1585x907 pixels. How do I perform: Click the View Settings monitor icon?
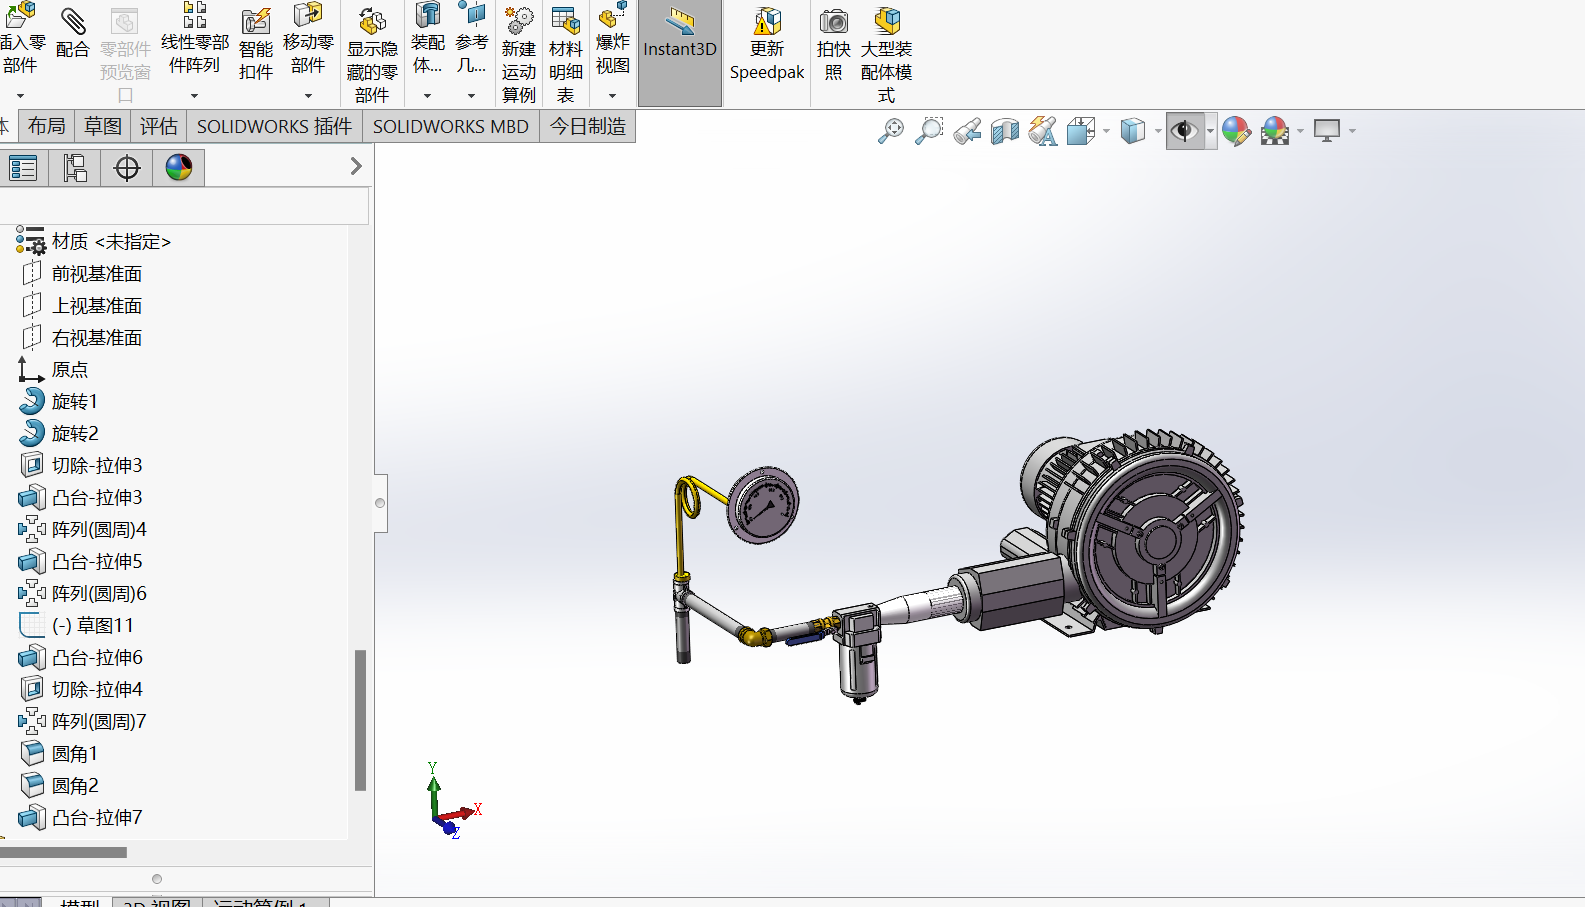(x=1327, y=131)
